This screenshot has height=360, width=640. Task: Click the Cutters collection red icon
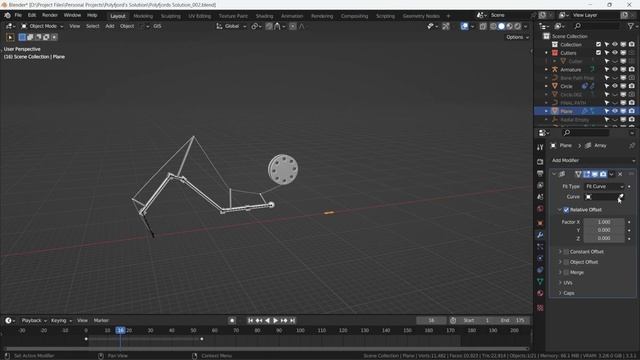click(555, 53)
